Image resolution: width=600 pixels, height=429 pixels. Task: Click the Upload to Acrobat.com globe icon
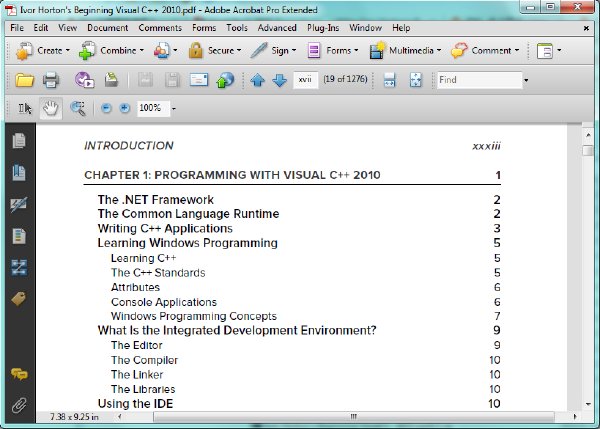(225, 80)
